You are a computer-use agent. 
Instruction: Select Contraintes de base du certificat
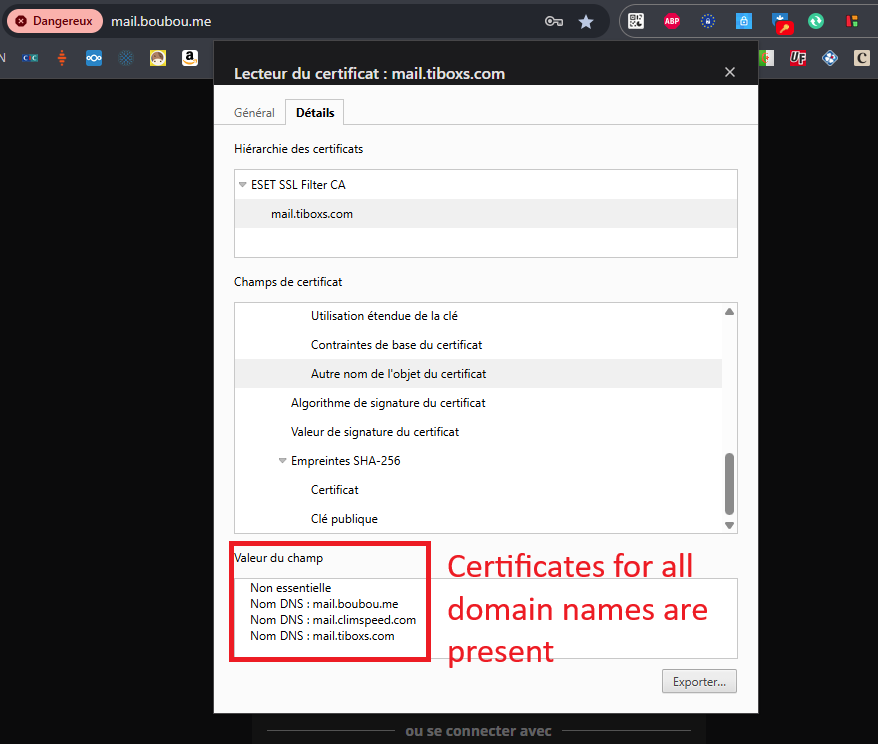pos(478,345)
